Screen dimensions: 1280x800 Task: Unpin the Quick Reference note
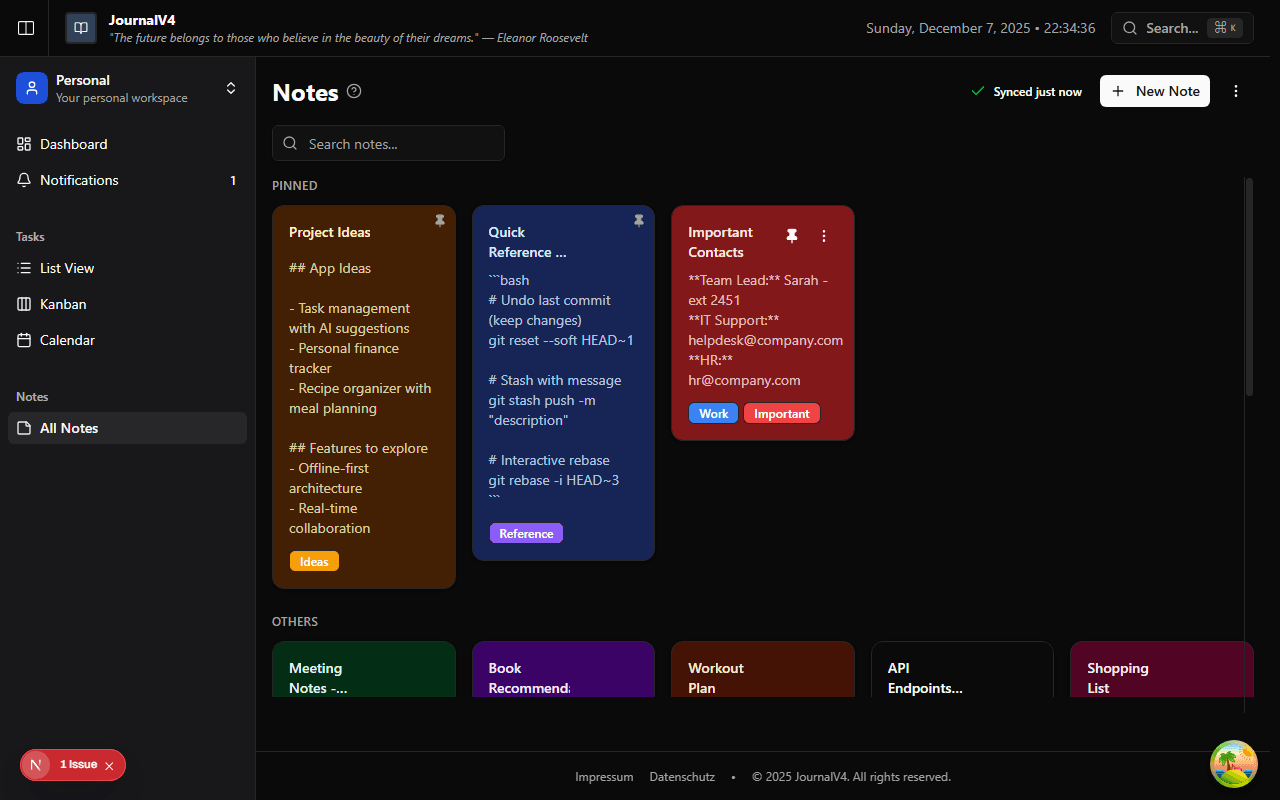click(639, 221)
